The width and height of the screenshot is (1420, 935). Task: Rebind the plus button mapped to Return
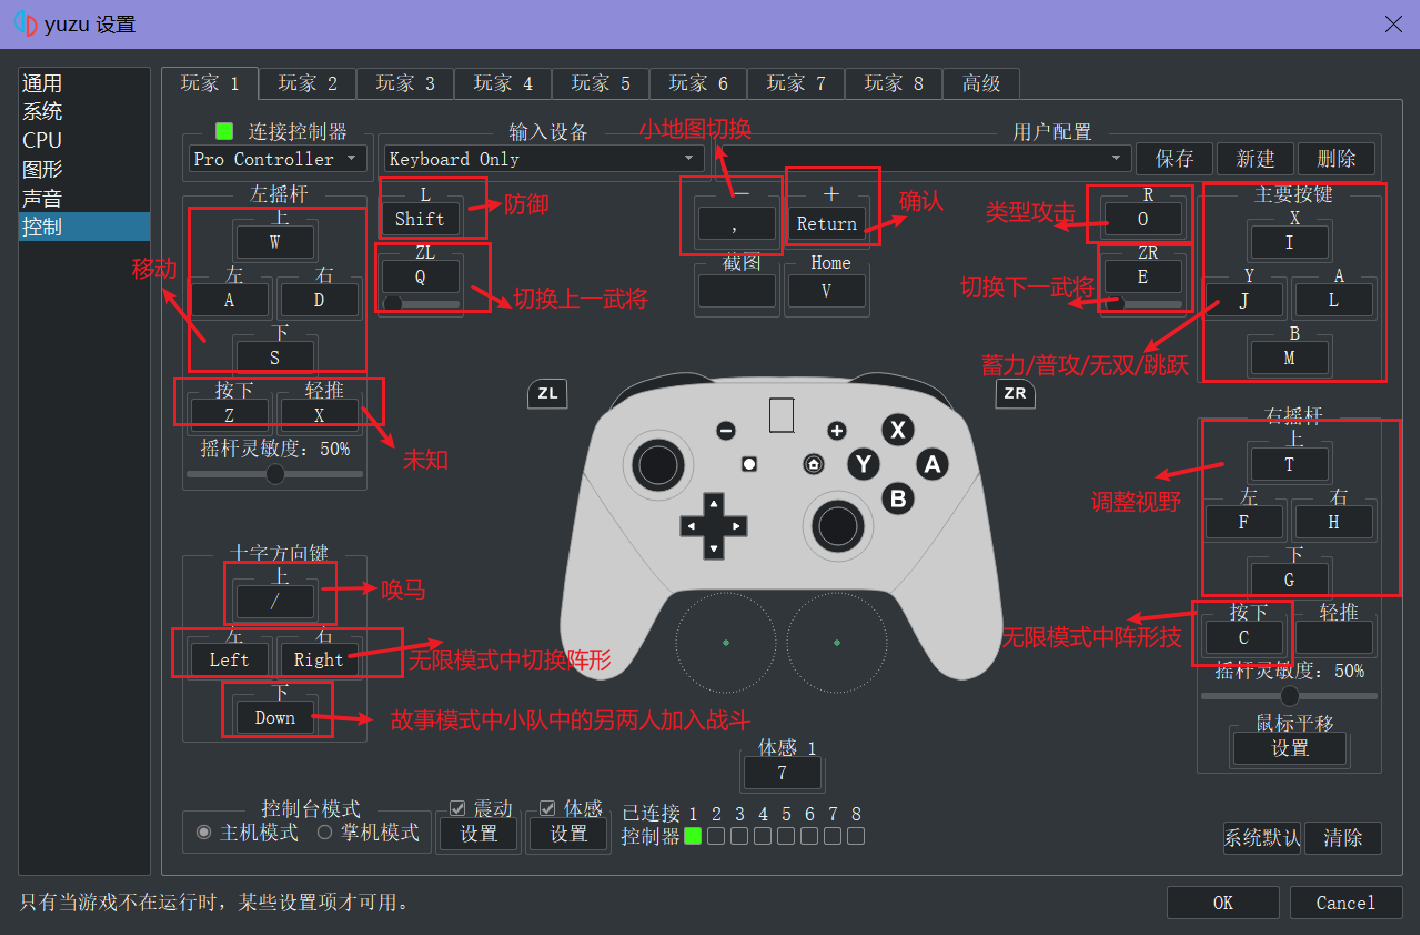[x=827, y=224]
